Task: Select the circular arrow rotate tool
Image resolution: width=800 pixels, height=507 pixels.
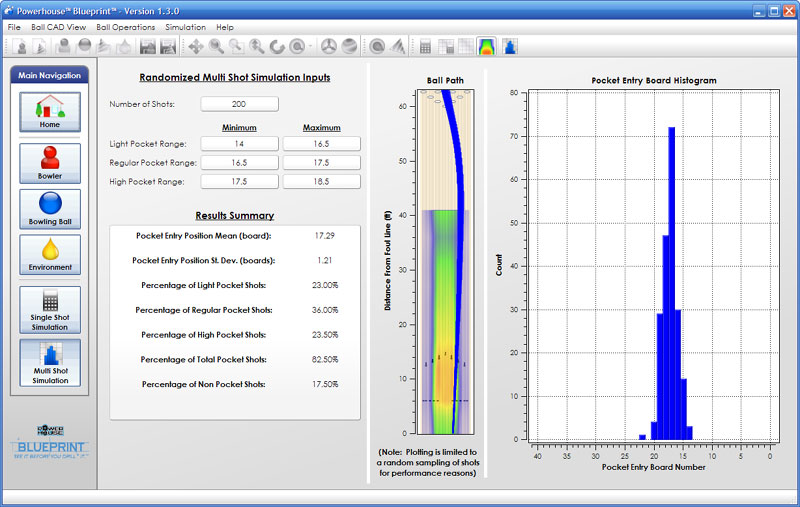Action: click(x=277, y=47)
